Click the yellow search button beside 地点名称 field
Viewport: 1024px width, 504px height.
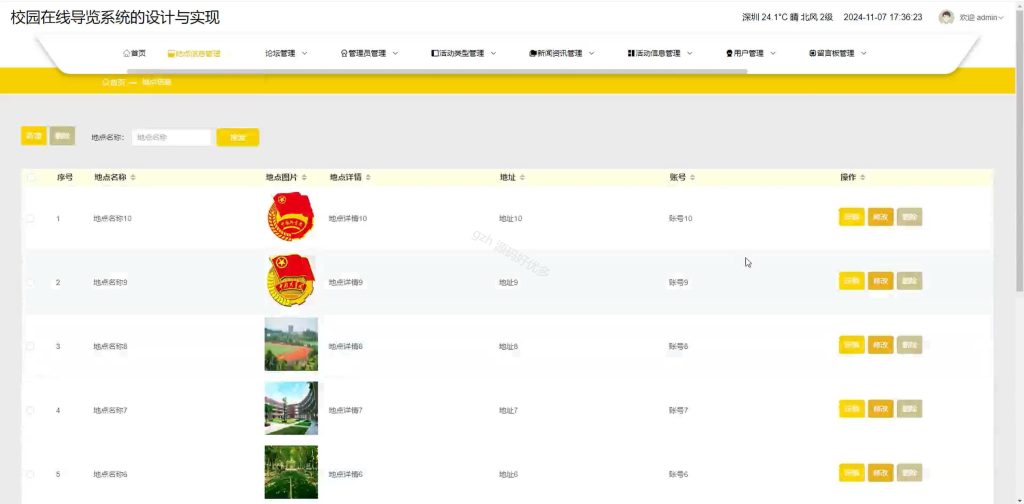point(238,137)
